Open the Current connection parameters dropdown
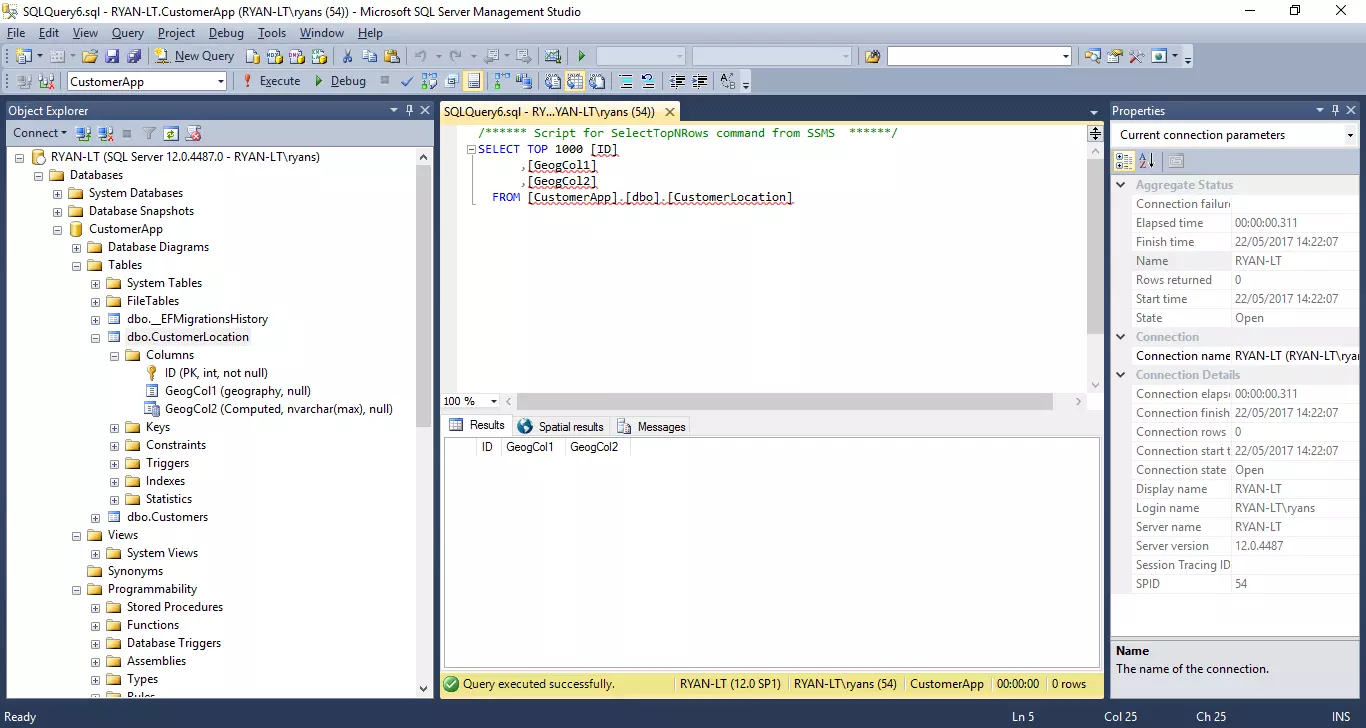 1349,135
